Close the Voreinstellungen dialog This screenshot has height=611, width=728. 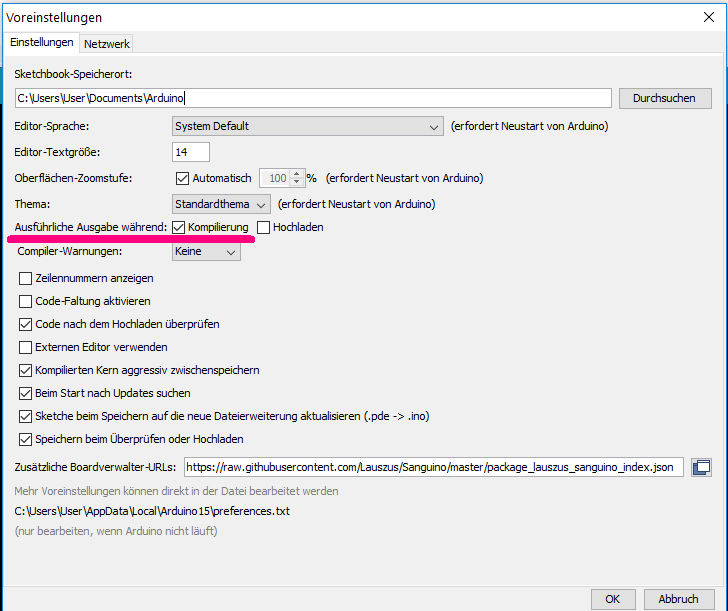(x=708, y=17)
